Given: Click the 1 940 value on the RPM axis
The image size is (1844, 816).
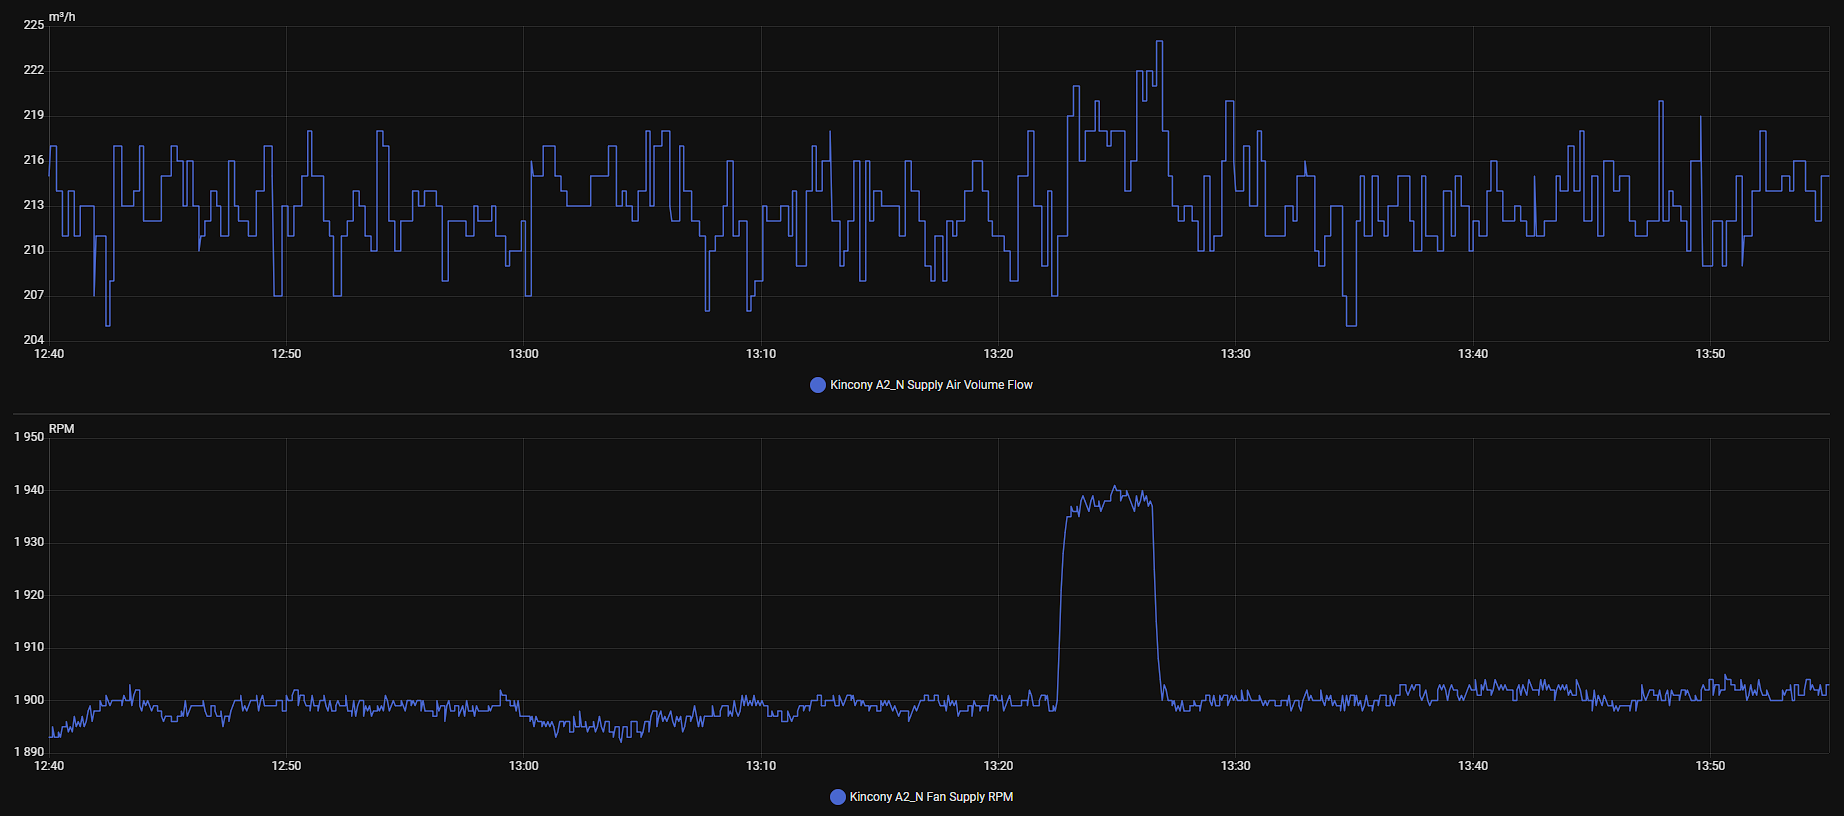Looking at the screenshot, I should pos(29,490).
